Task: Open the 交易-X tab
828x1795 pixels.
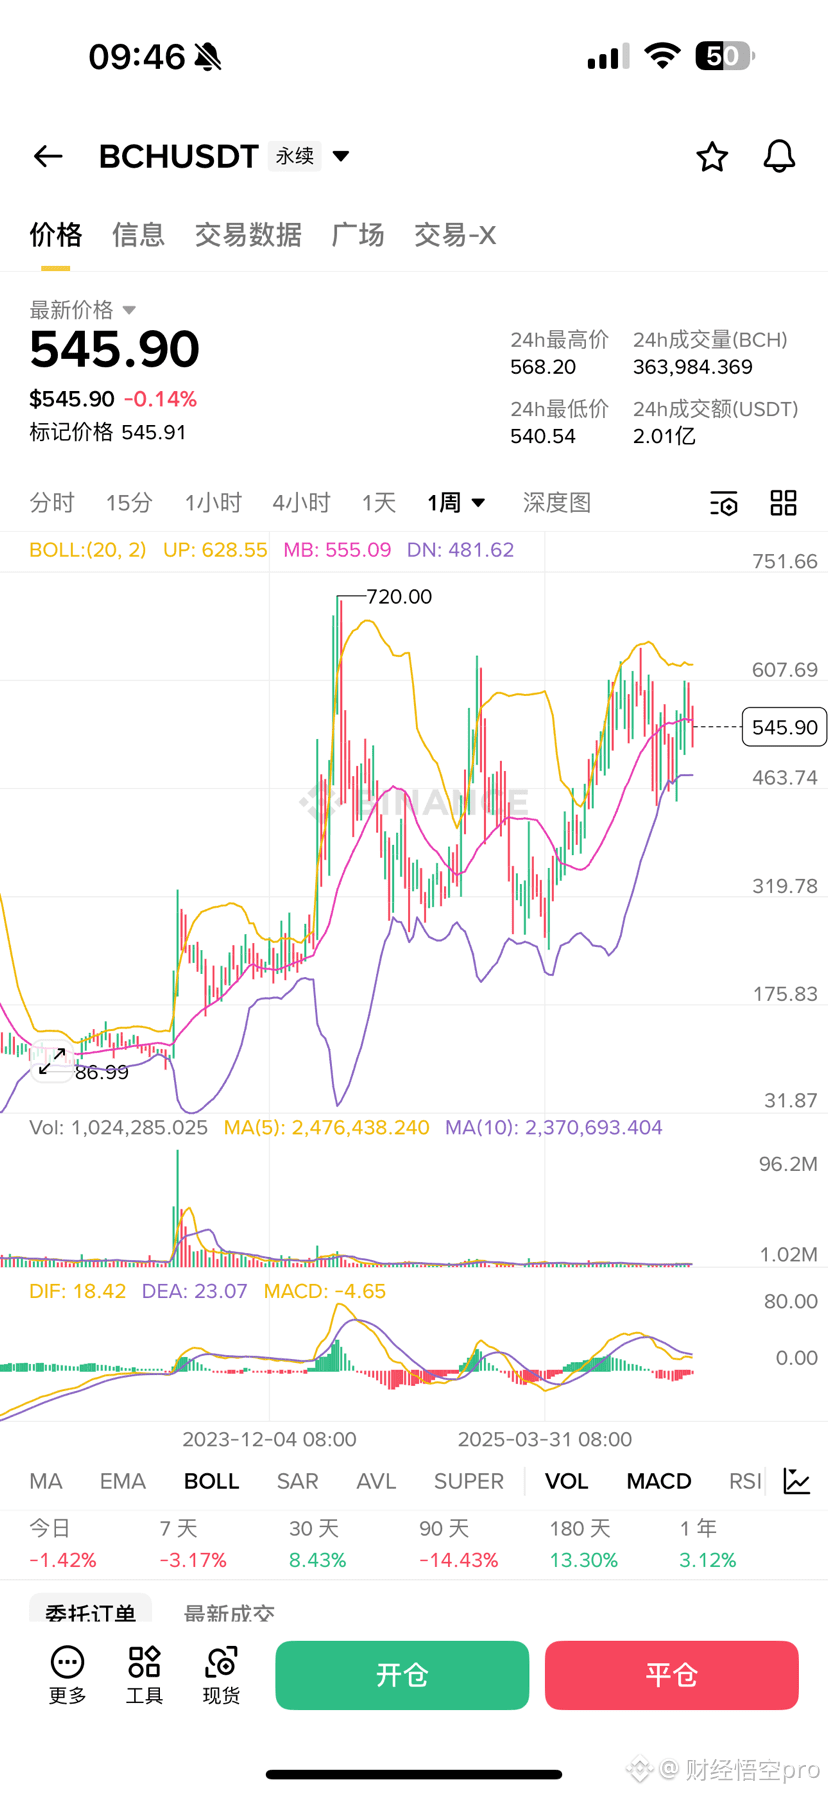Action: [455, 235]
